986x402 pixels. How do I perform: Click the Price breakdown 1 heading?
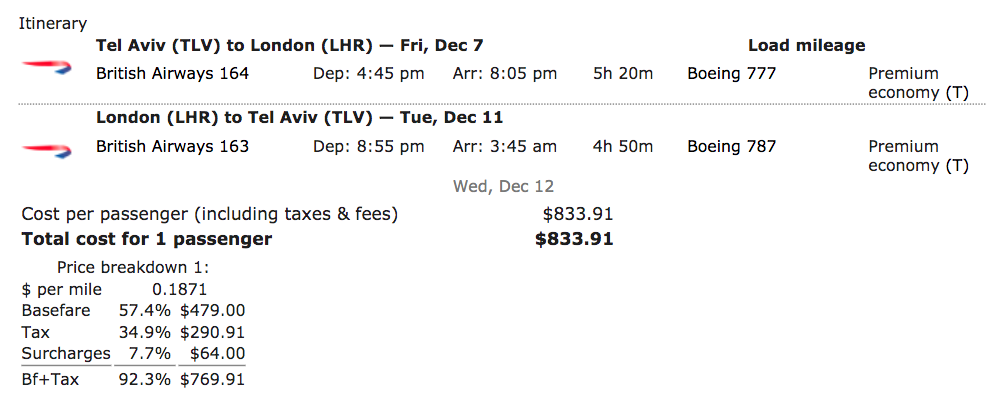click(x=133, y=267)
